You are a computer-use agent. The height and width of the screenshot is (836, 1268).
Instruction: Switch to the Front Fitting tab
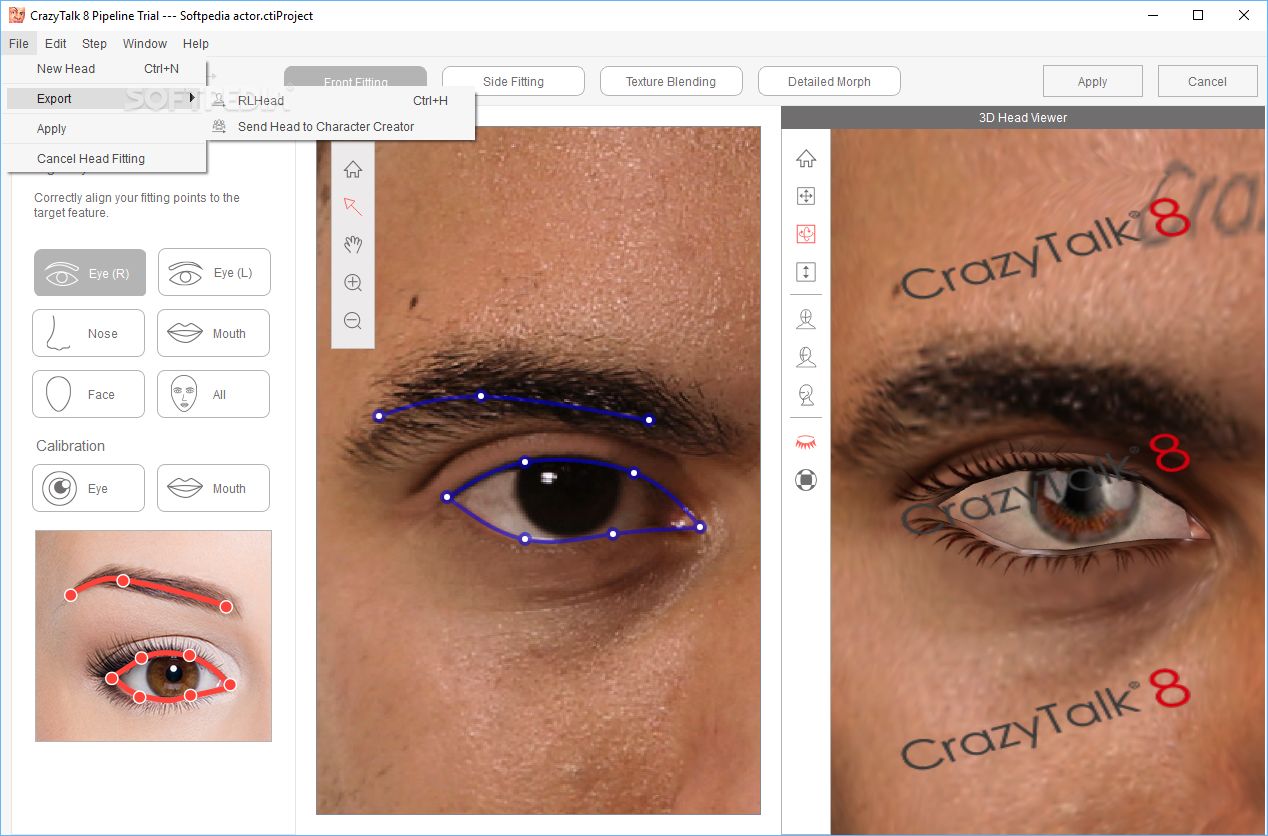[x=355, y=81]
